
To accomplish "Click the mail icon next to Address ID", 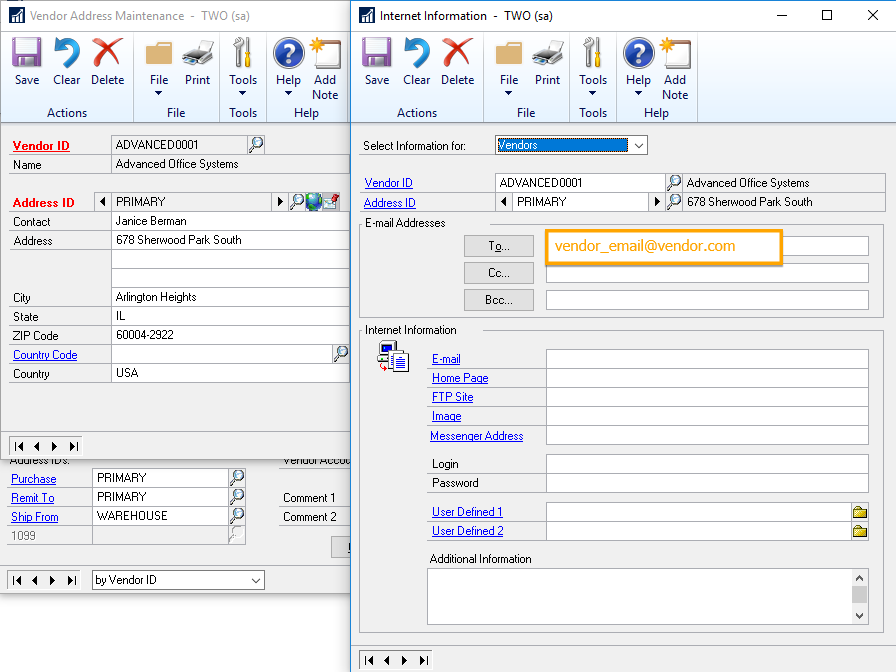I will click(x=331, y=202).
